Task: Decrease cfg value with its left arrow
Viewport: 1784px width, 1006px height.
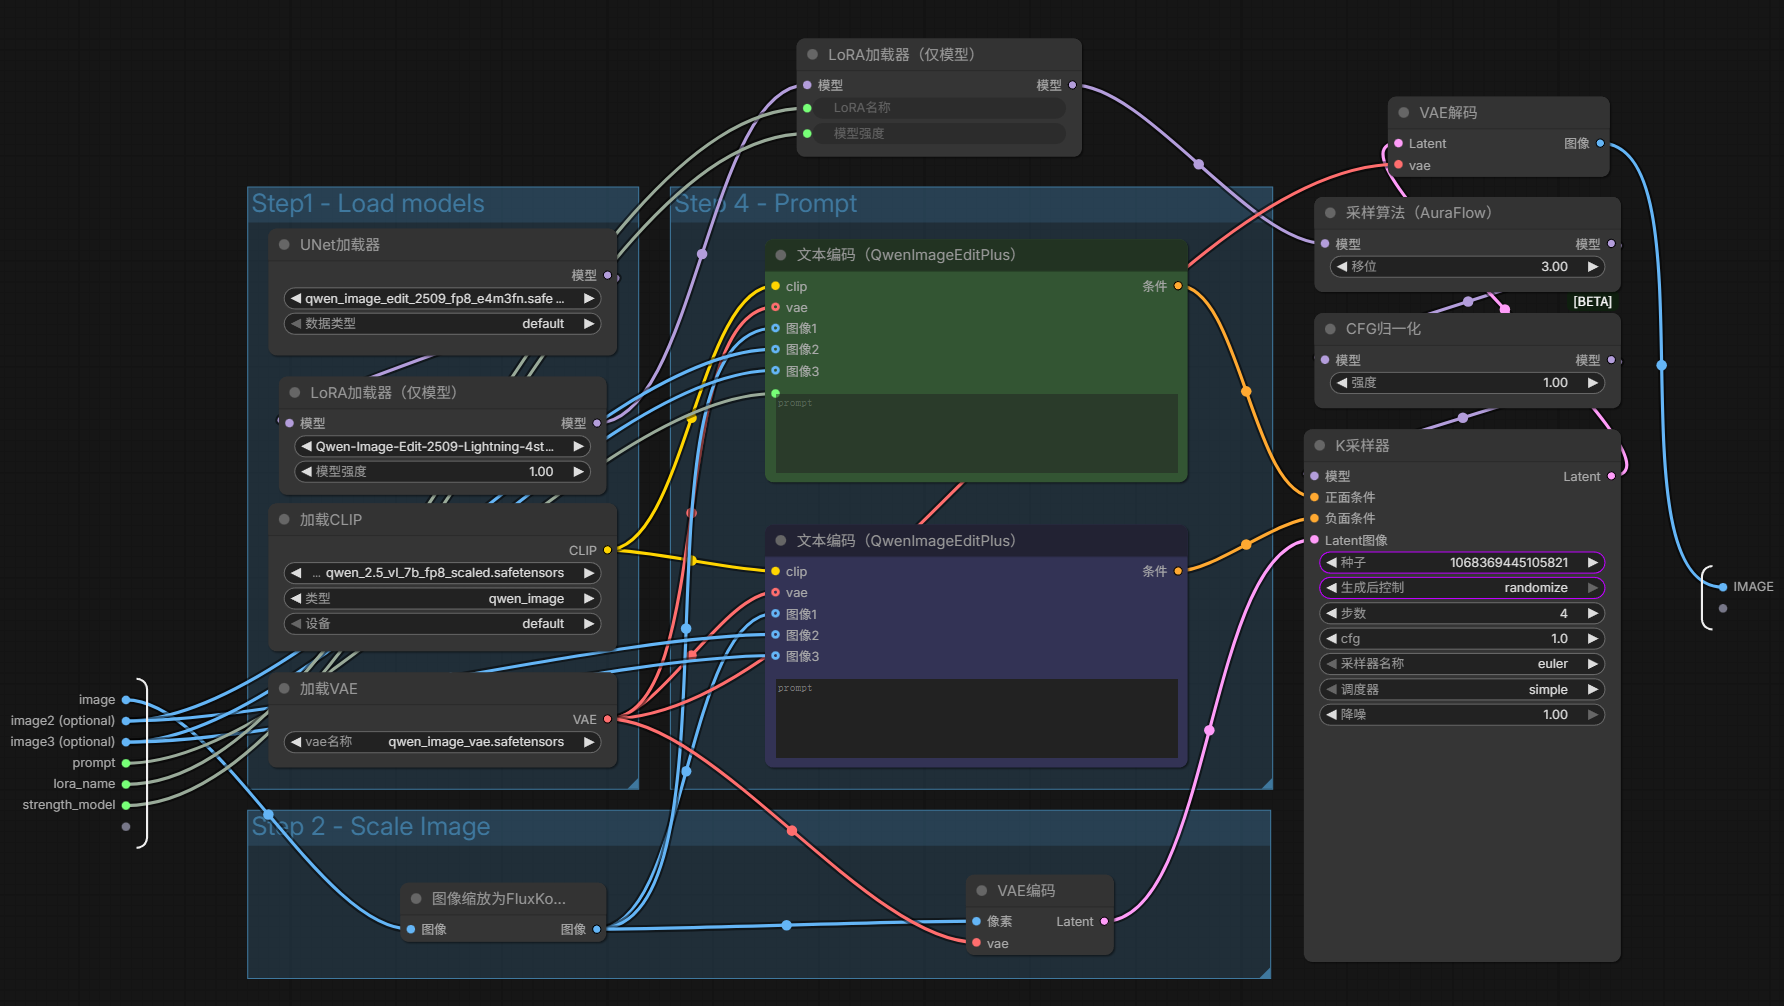Action: pyautogui.click(x=1332, y=639)
